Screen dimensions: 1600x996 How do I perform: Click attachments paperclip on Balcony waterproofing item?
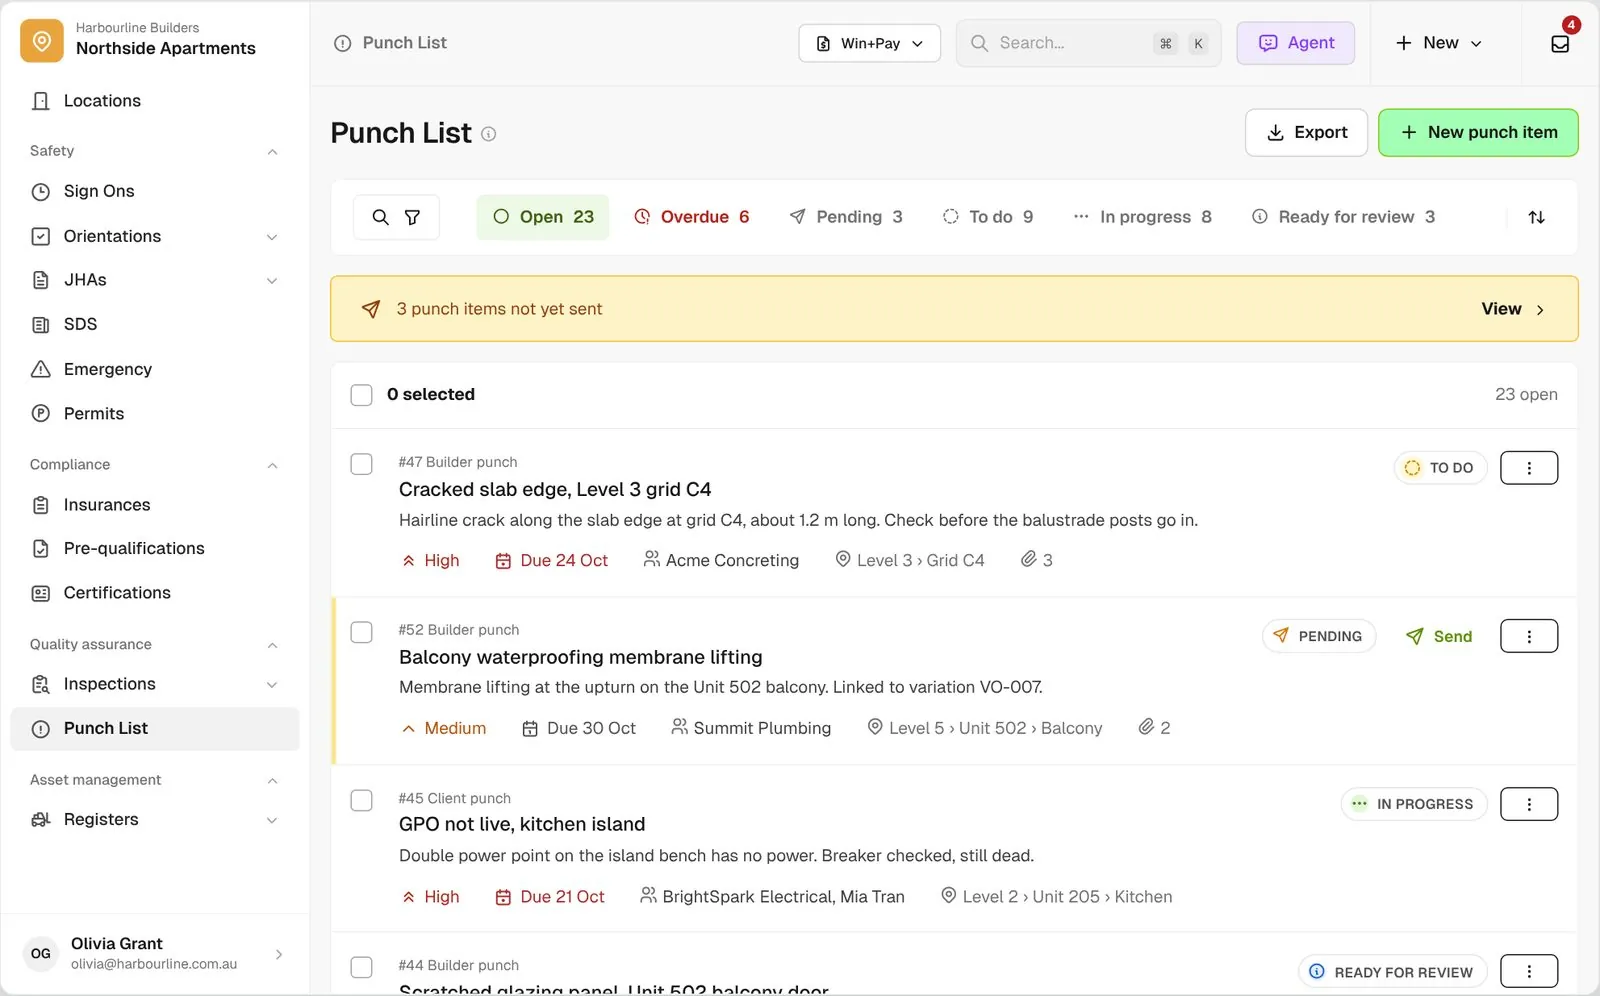pos(1154,728)
